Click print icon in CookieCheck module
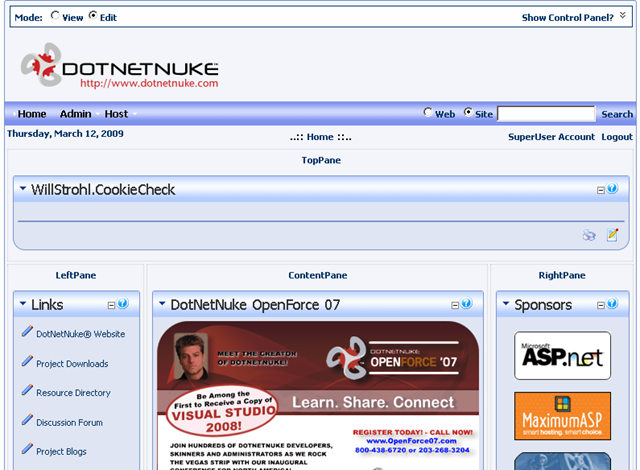This screenshot has height=470, width=640. tap(589, 235)
